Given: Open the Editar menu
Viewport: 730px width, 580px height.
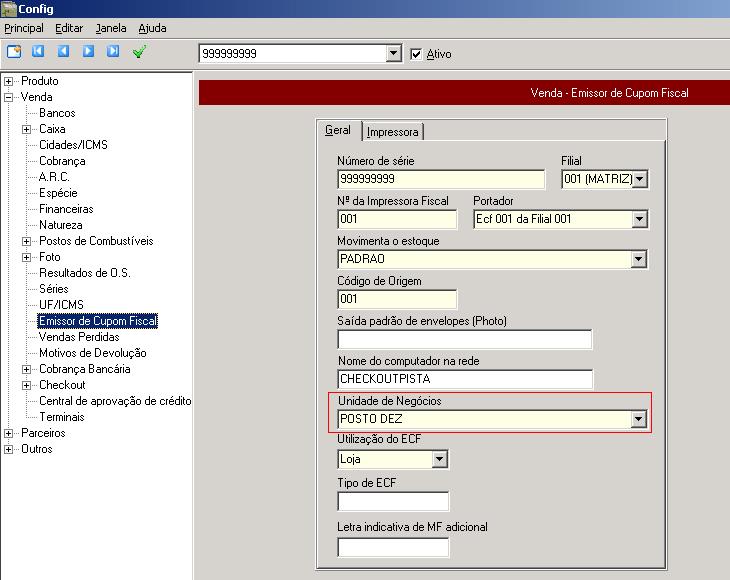Looking at the screenshot, I should 69,29.
